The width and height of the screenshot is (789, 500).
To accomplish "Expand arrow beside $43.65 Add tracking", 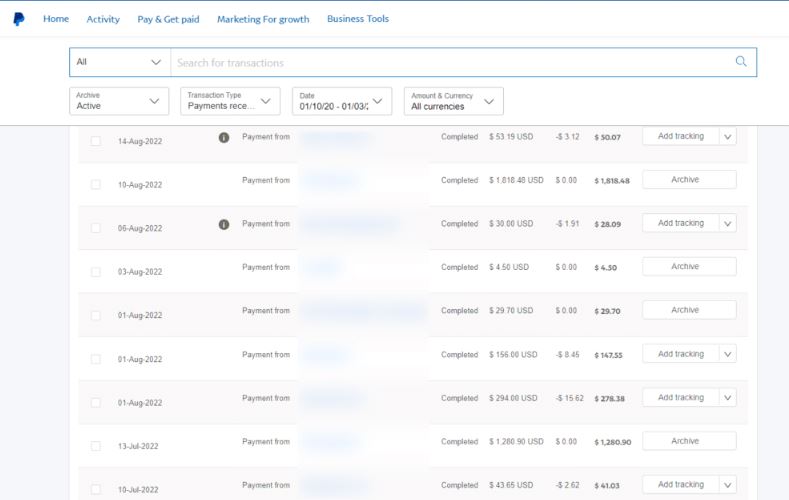I will 728,484.
